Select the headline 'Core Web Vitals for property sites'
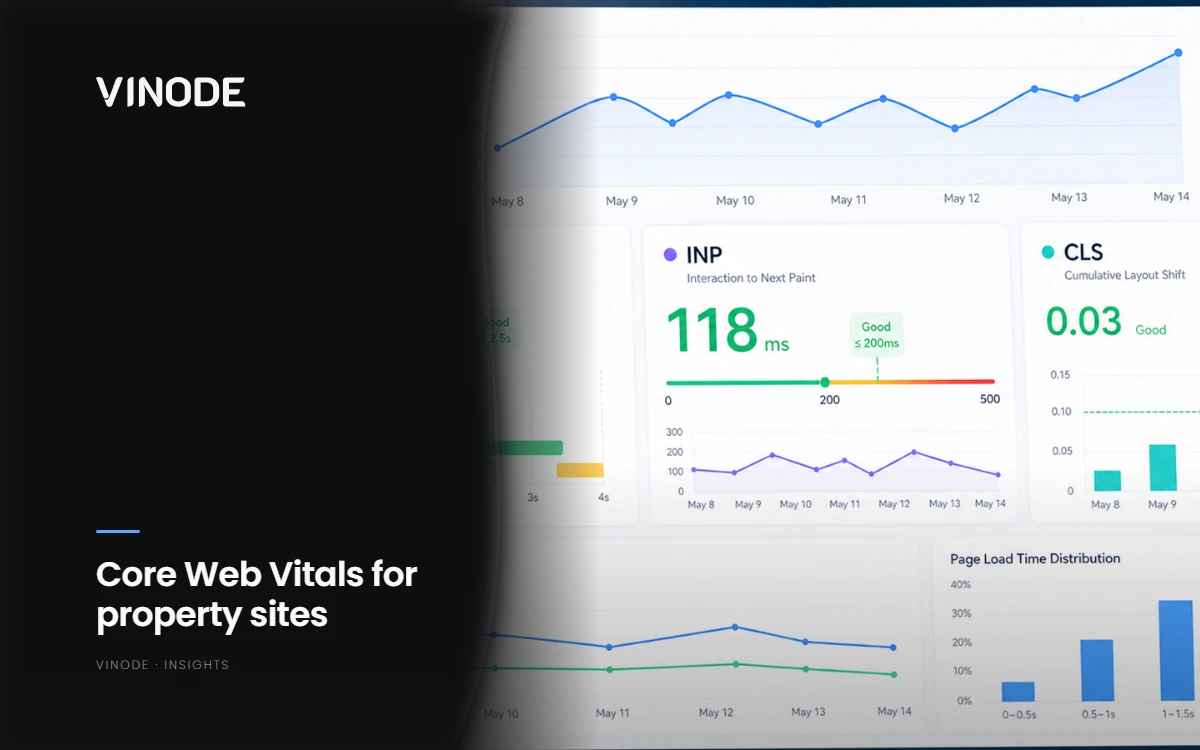 (x=256, y=594)
